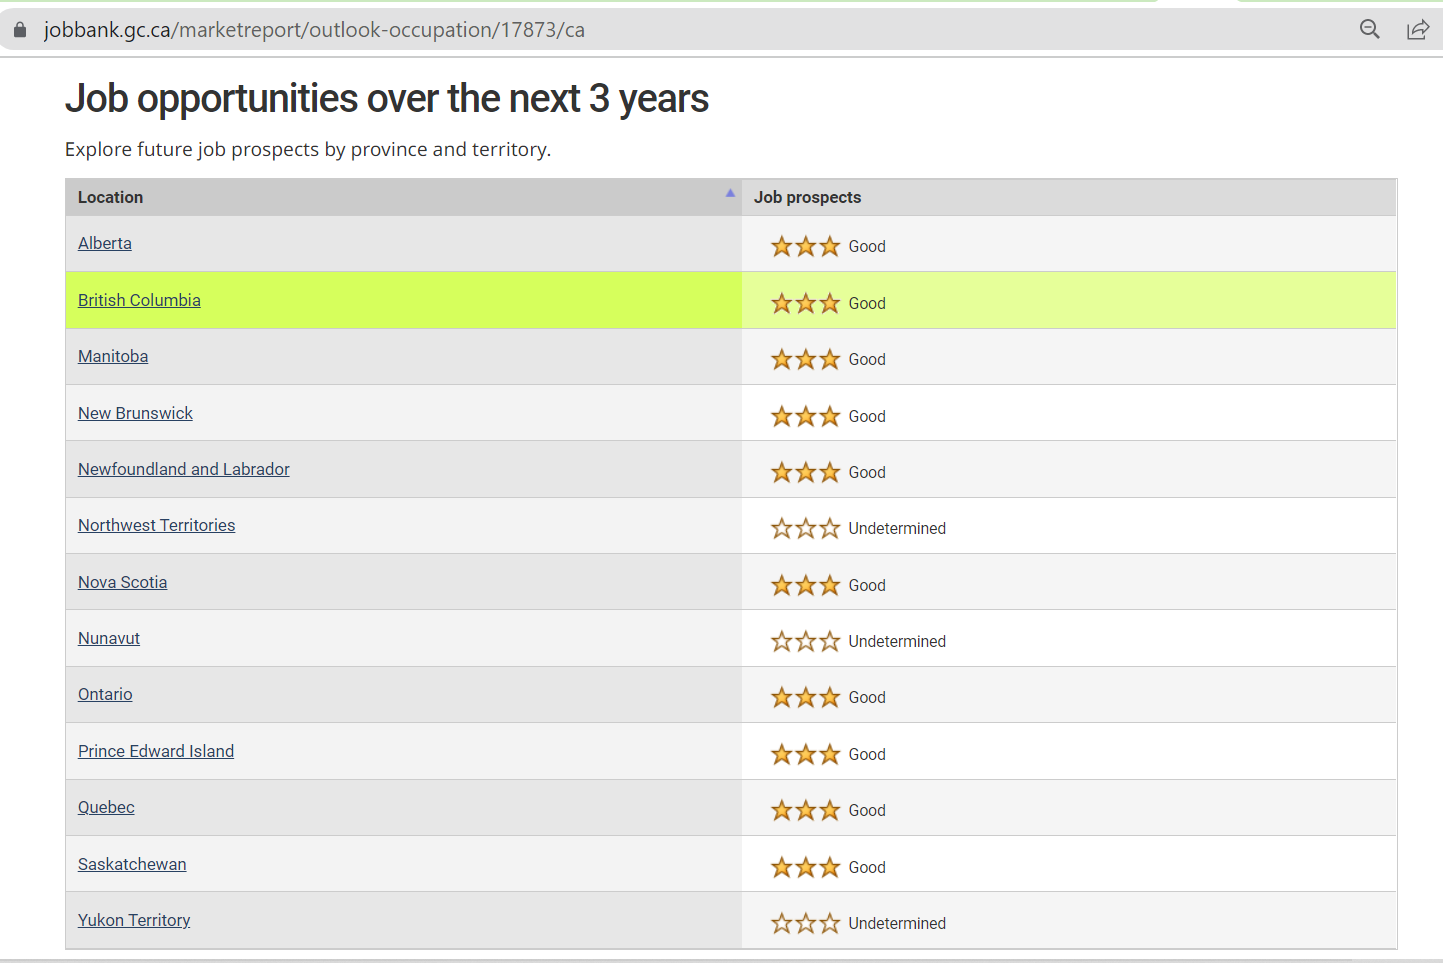Click the gold stars in Quebec row
The width and height of the screenshot is (1443, 963).
click(805, 810)
